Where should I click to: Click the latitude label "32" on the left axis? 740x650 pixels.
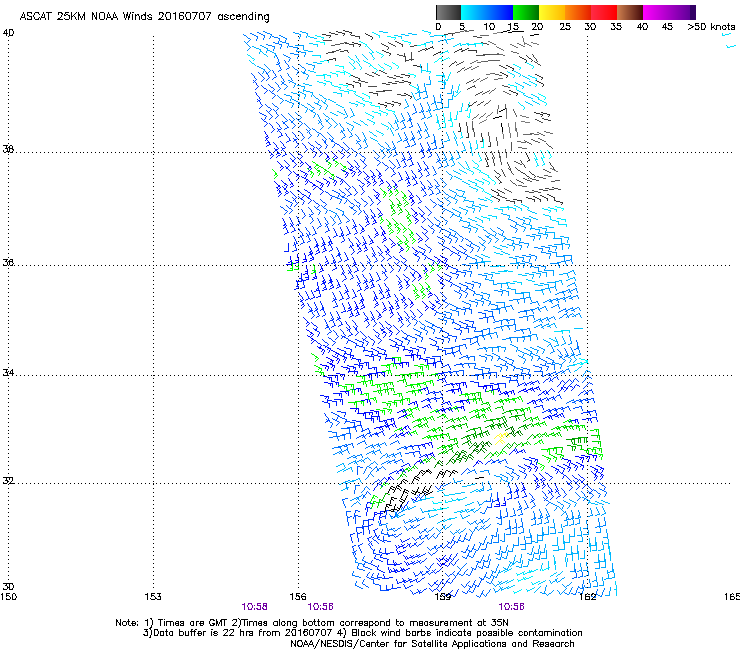tap(8, 481)
